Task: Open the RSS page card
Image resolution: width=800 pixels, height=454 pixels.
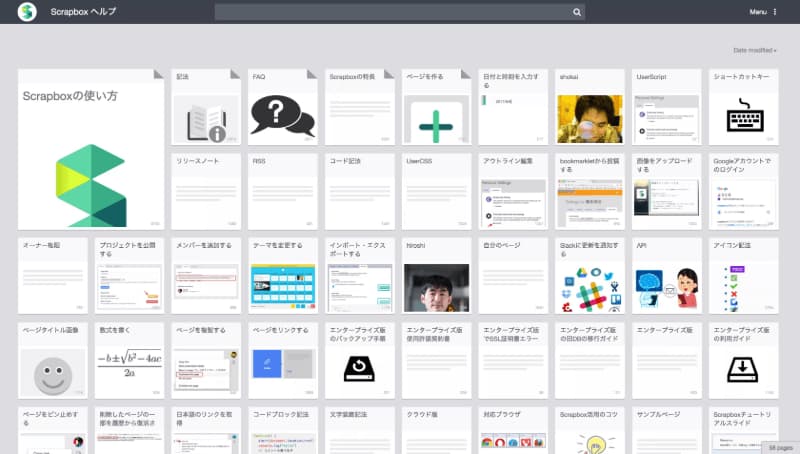Action: click(x=283, y=191)
